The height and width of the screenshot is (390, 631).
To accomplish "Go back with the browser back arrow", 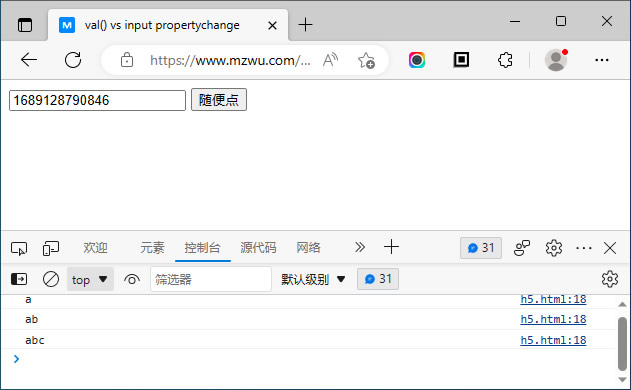I will (29, 60).
